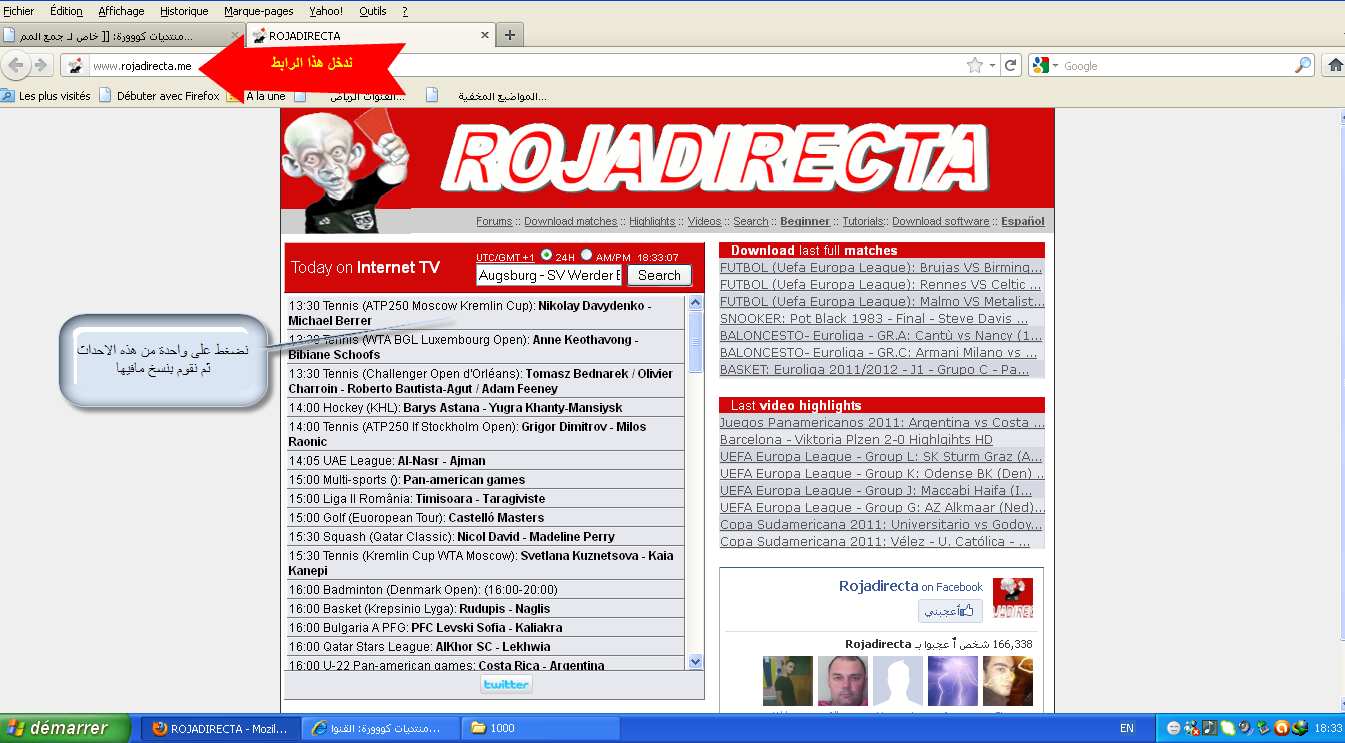
Task: Reload the page with the refresh icon
Action: (x=1011, y=65)
